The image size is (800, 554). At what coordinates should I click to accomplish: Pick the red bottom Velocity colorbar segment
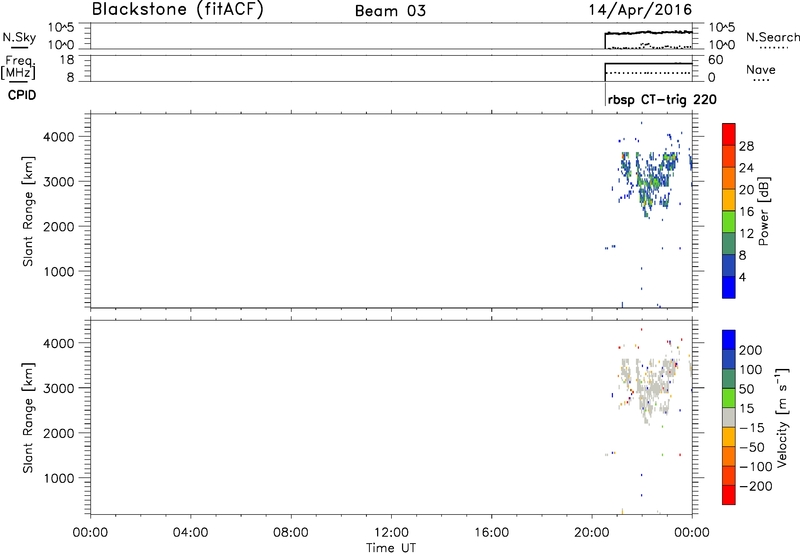[729, 495]
